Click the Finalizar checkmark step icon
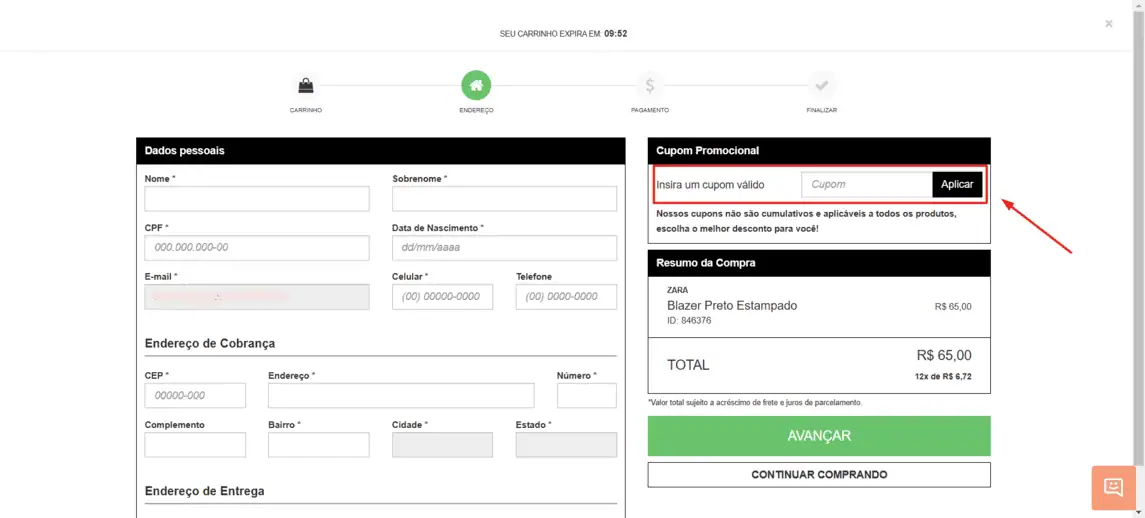The height and width of the screenshot is (518, 1145). click(x=822, y=86)
